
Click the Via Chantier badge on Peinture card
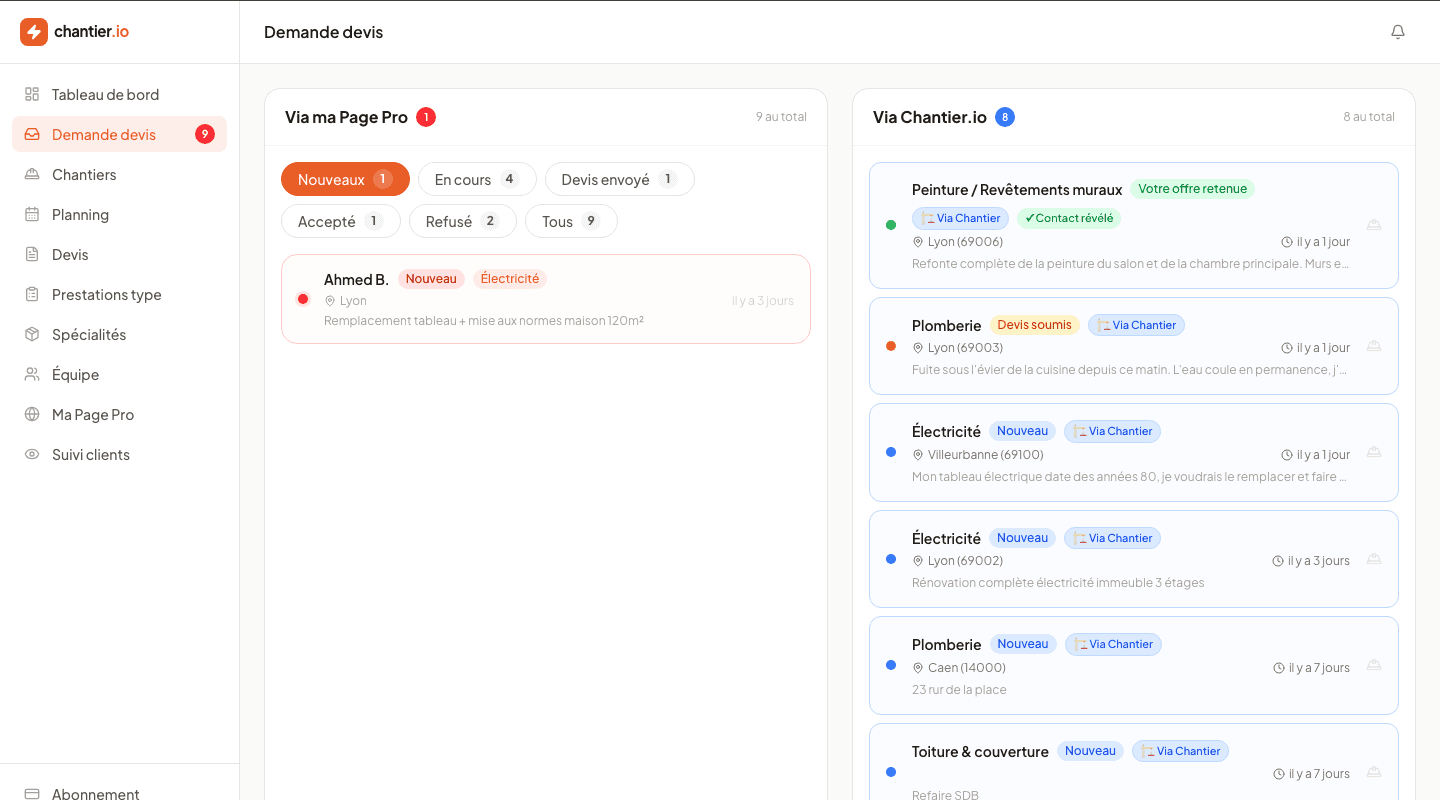click(960, 218)
